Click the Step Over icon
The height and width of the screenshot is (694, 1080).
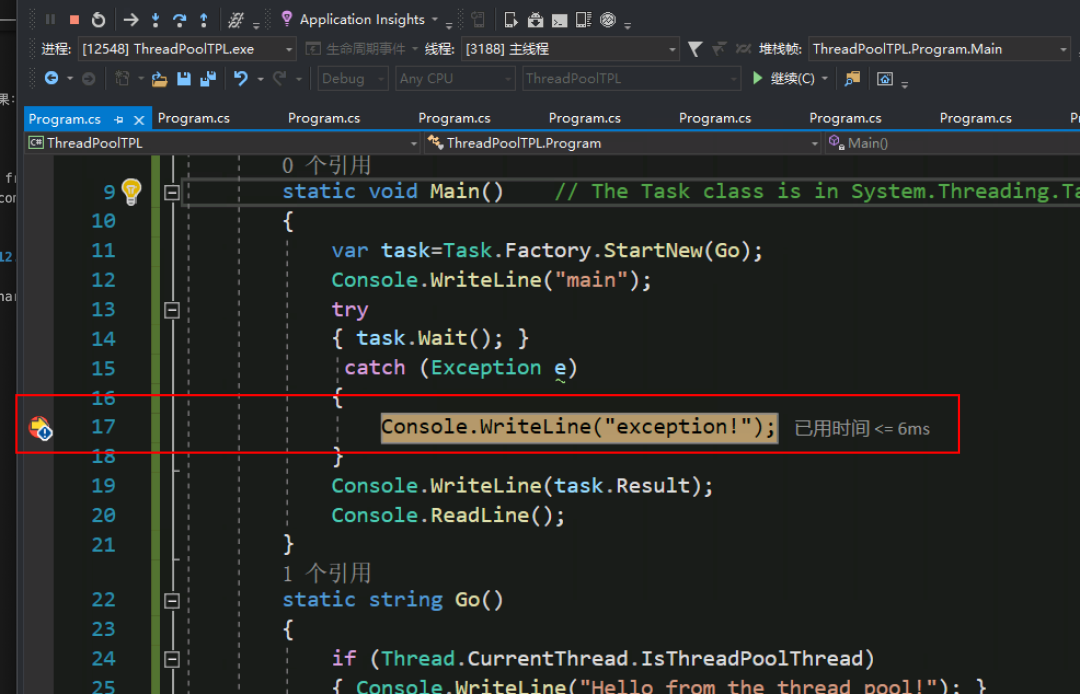click(180, 19)
